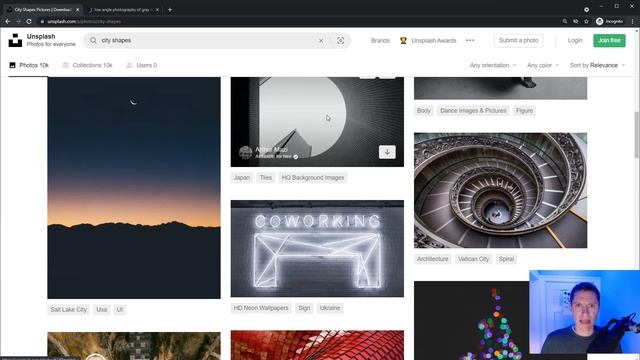Viewport: 640px width, 360px height.
Task: Click the Architecture tag
Action: click(433, 259)
